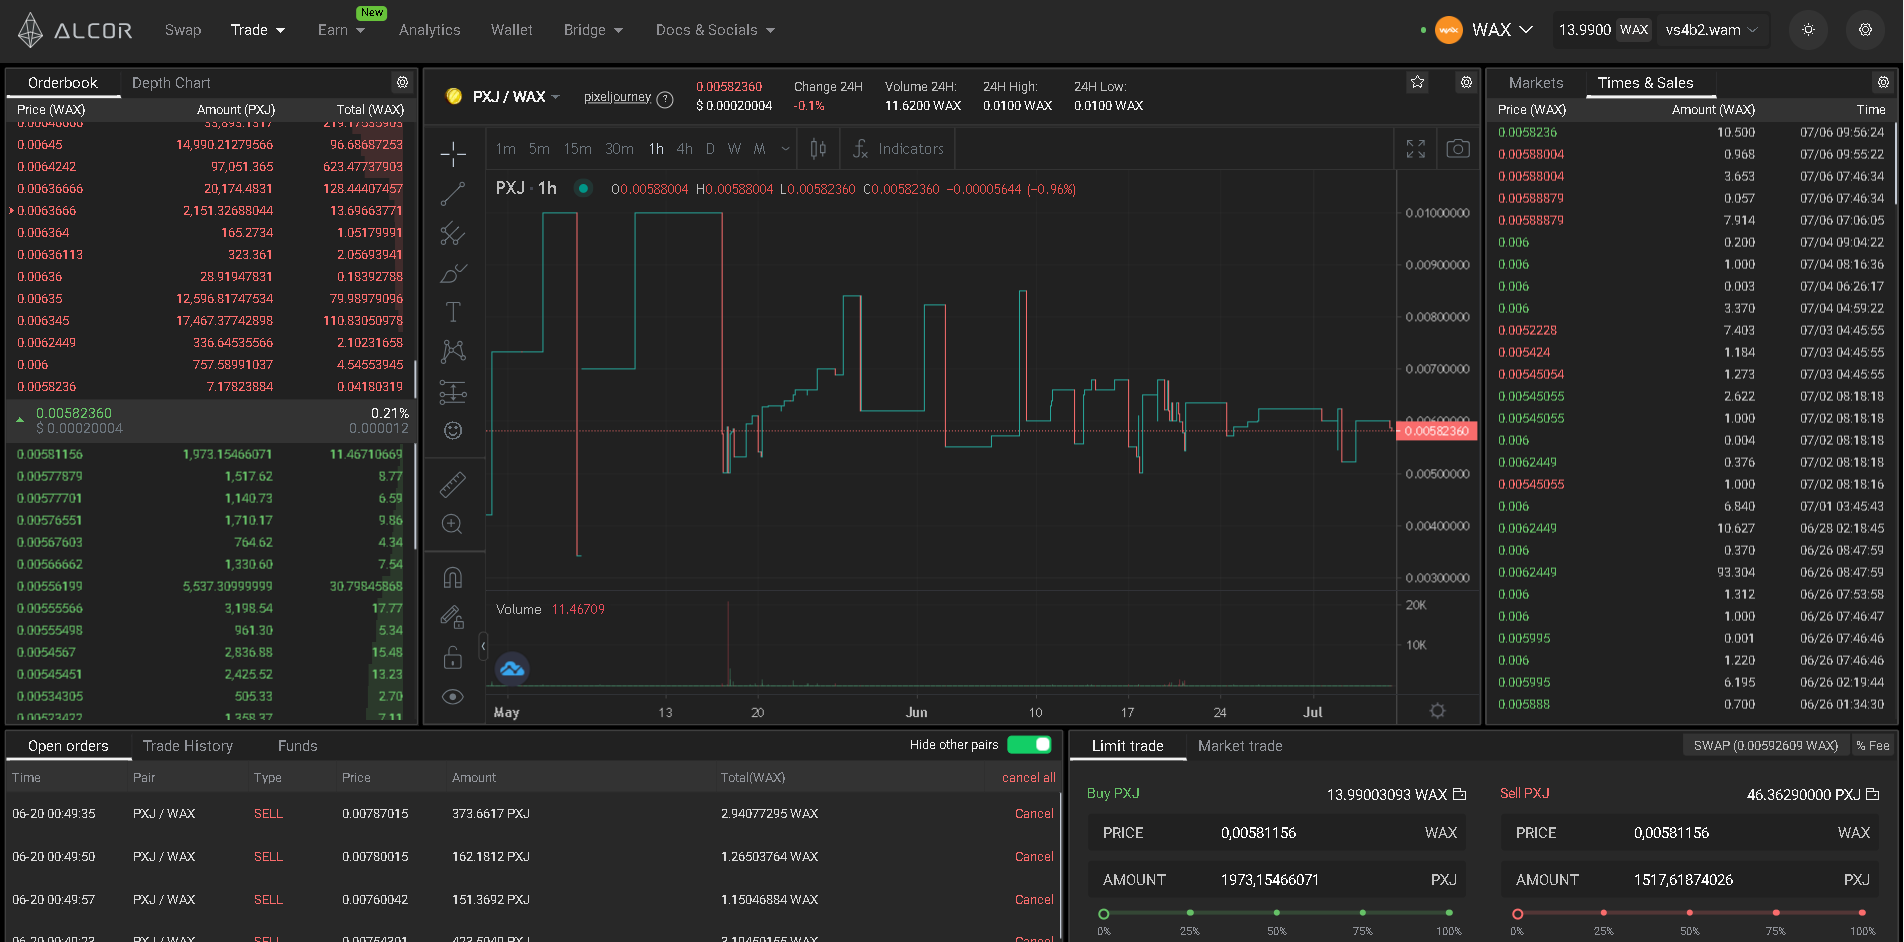Open the Market trade tab

point(1239,746)
